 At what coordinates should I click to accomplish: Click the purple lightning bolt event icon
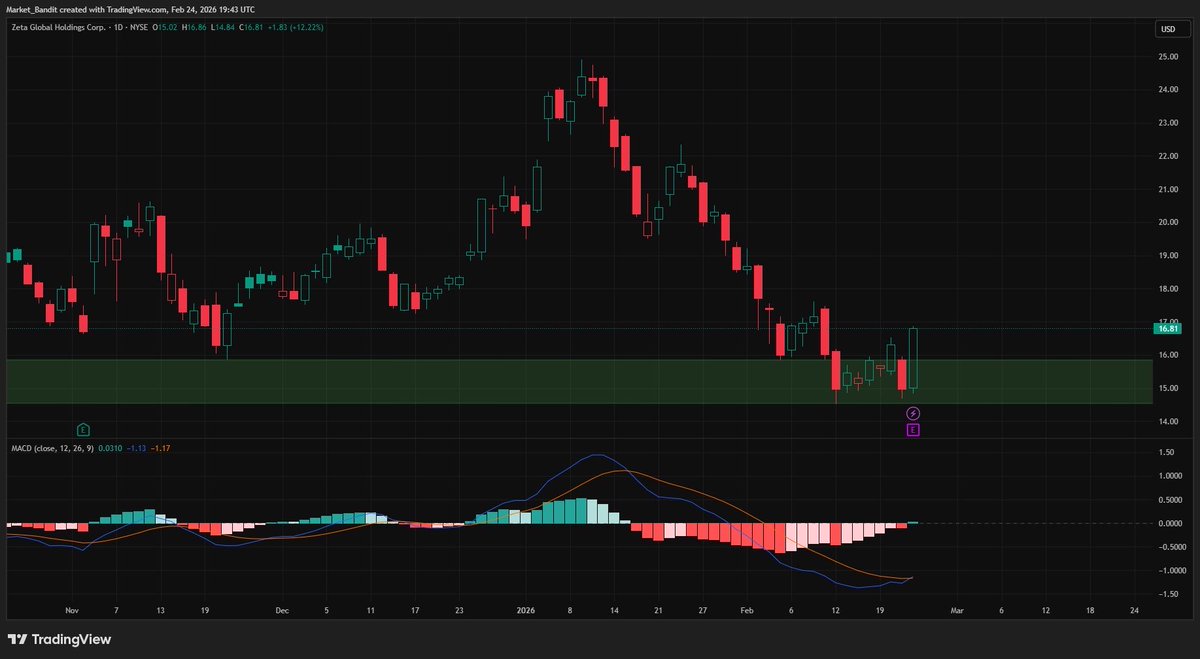(913, 411)
